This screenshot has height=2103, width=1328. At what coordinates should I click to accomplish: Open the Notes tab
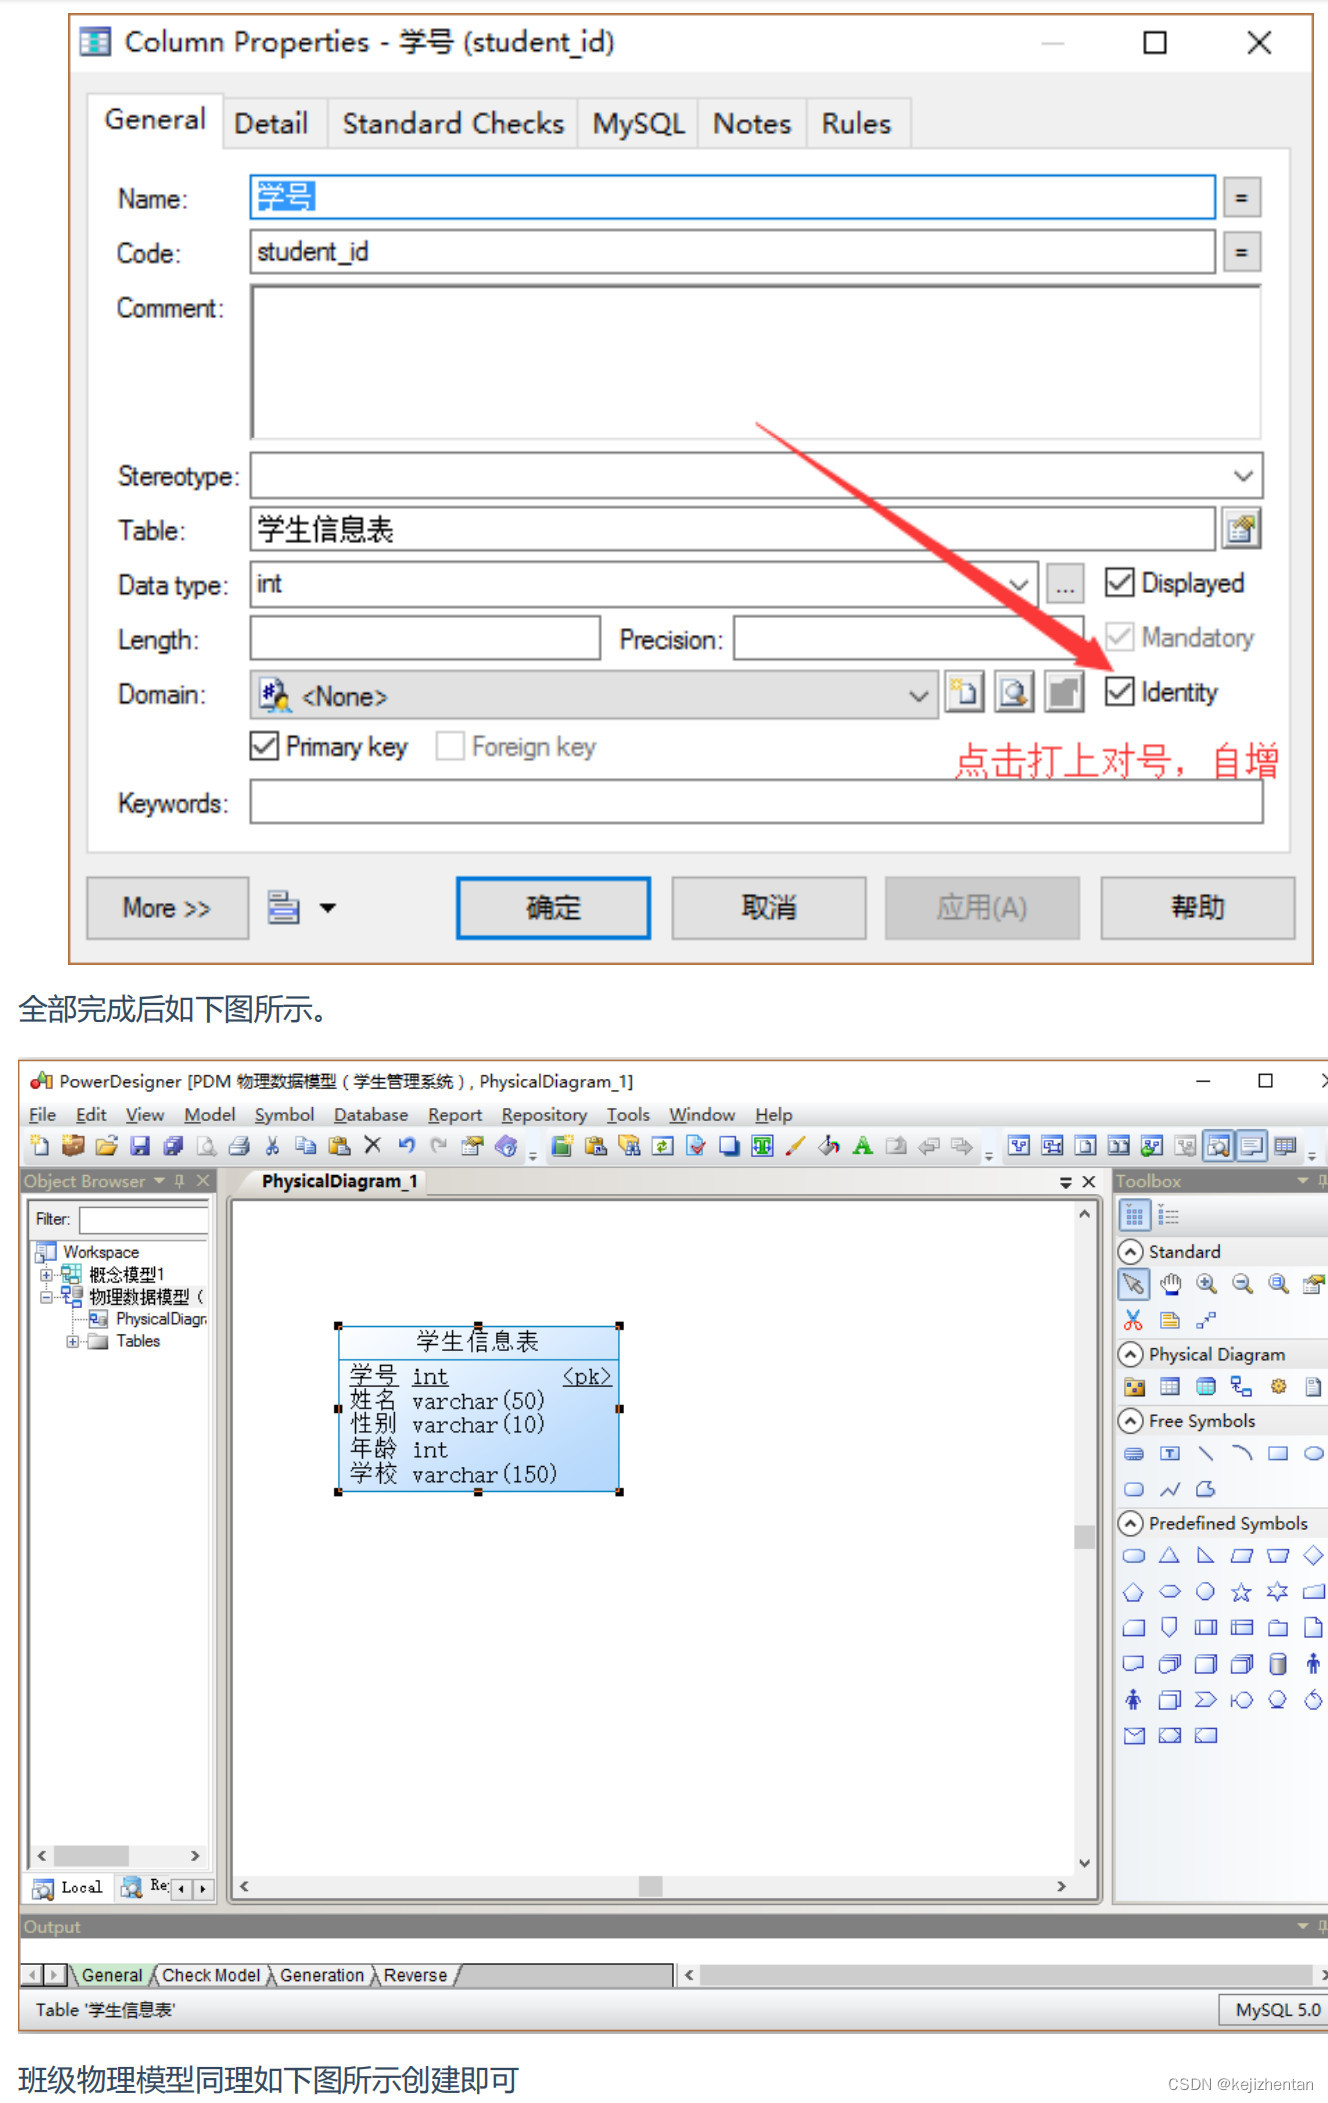pyautogui.click(x=752, y=124)
